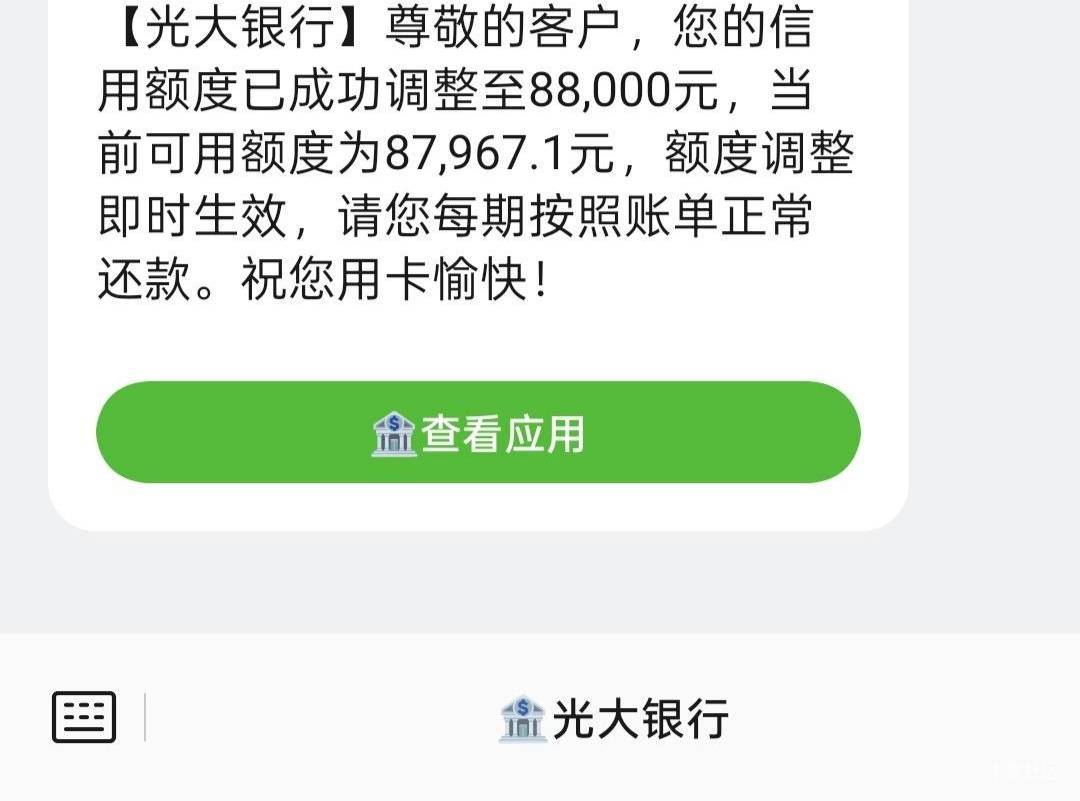
Task: Click the 还款 word in message
Action: (x=145, y=278)
